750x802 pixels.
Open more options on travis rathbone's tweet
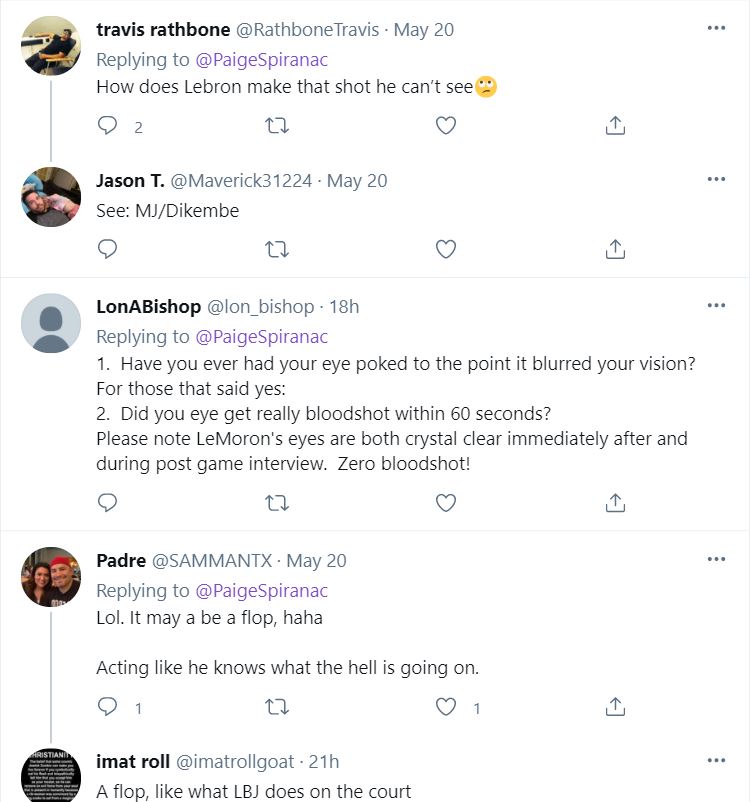[716, 28]
